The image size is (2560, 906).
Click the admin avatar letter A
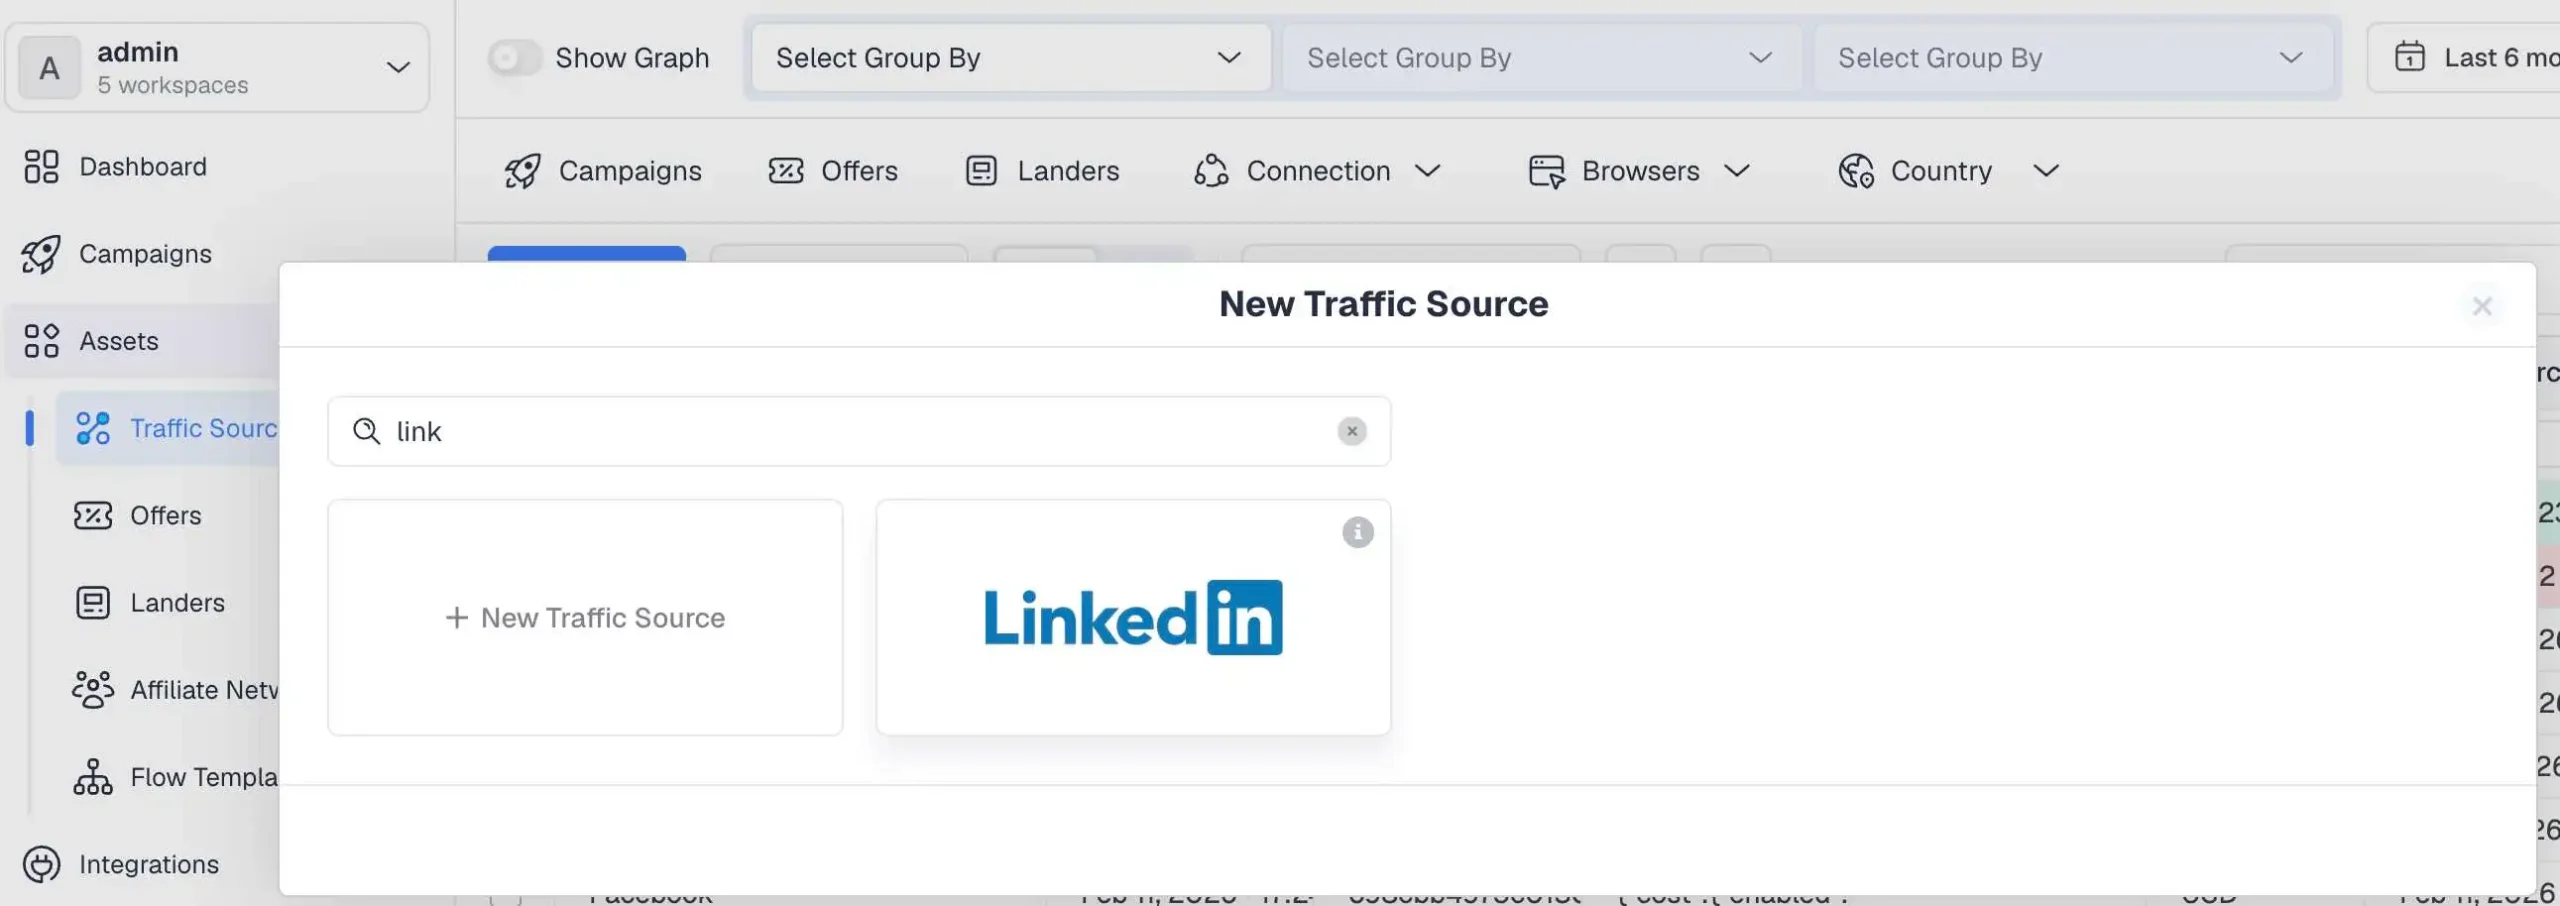click(49, 68)
